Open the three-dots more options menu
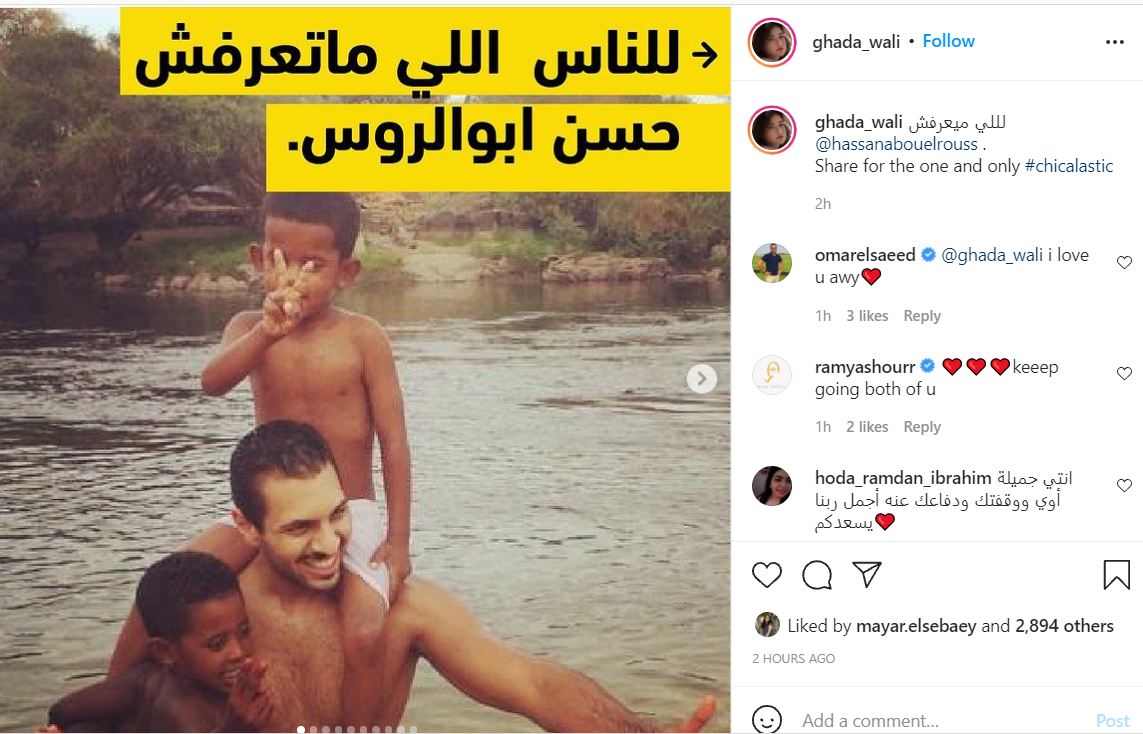1143x734 pixels. (1115, 42)
